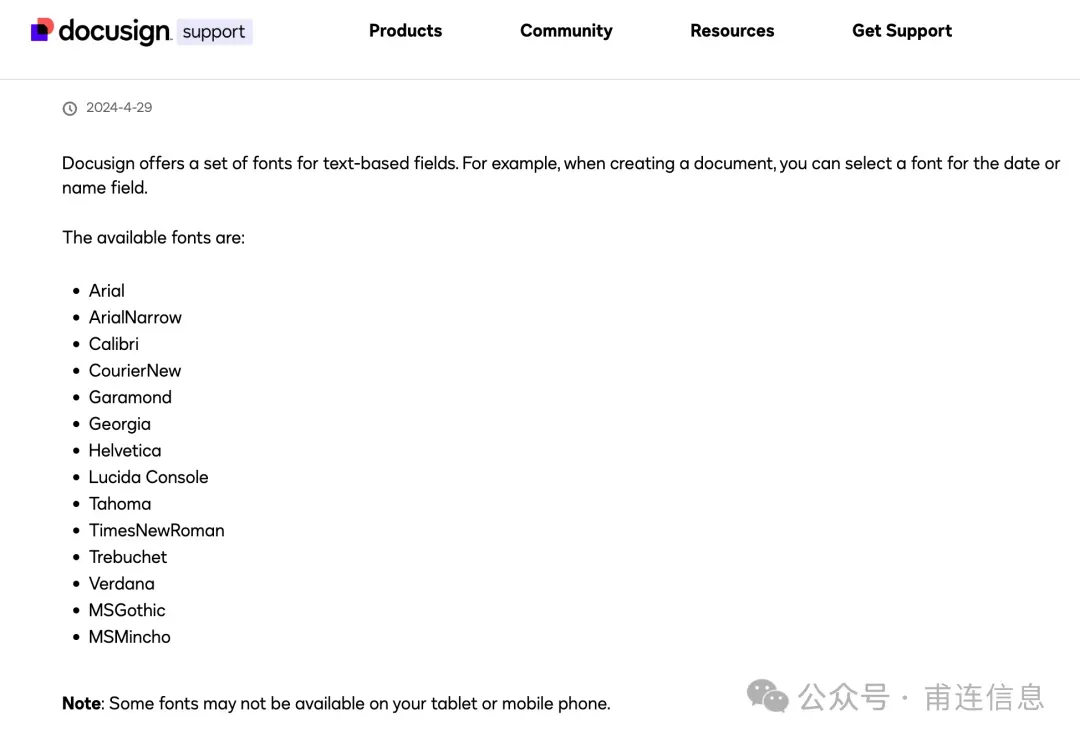Click the TimesNewRoman list item
The height and width of the screenshot is (741, 1080).
[156, 531]
